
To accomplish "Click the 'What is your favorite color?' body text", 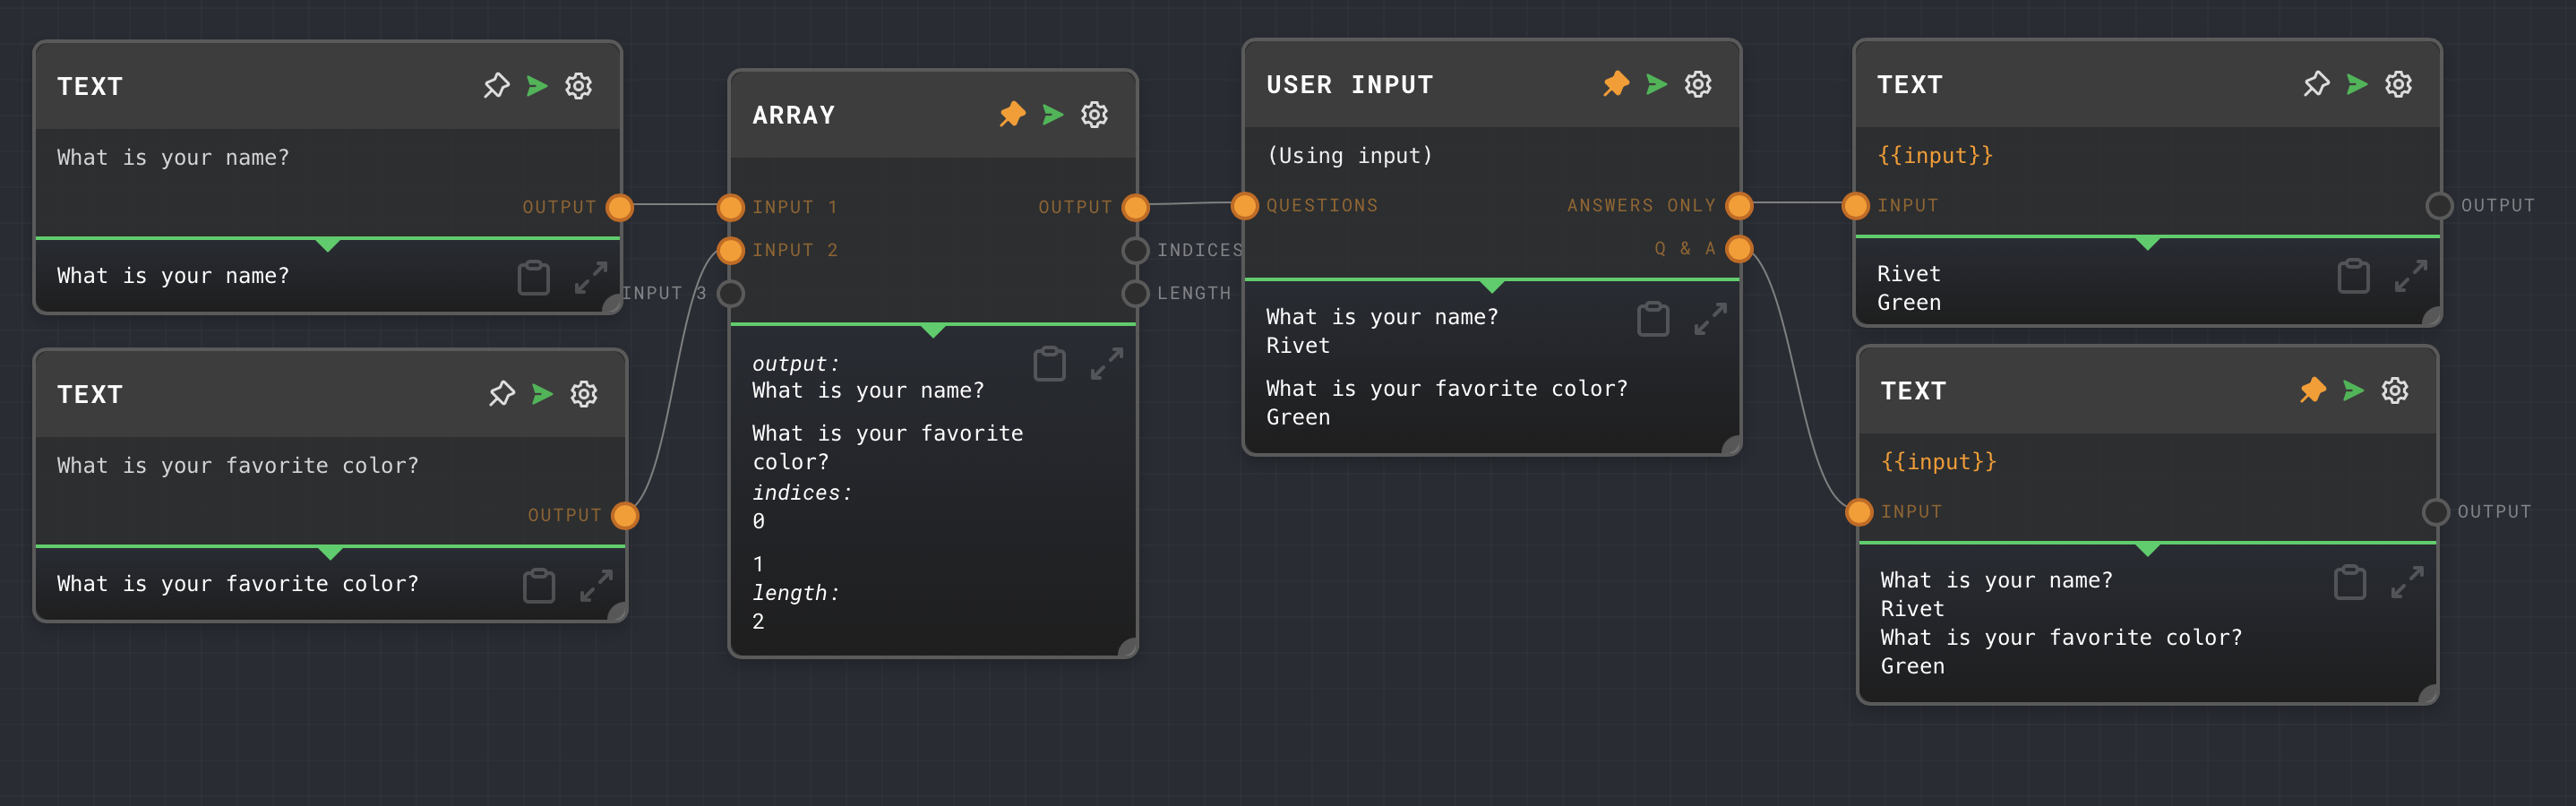I will (238, 466).
